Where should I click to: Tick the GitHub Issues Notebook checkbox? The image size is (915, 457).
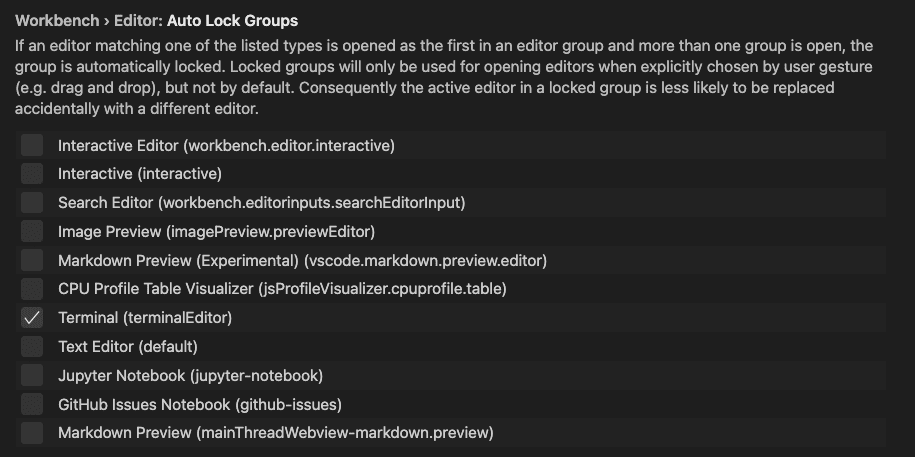pos(32,405)
